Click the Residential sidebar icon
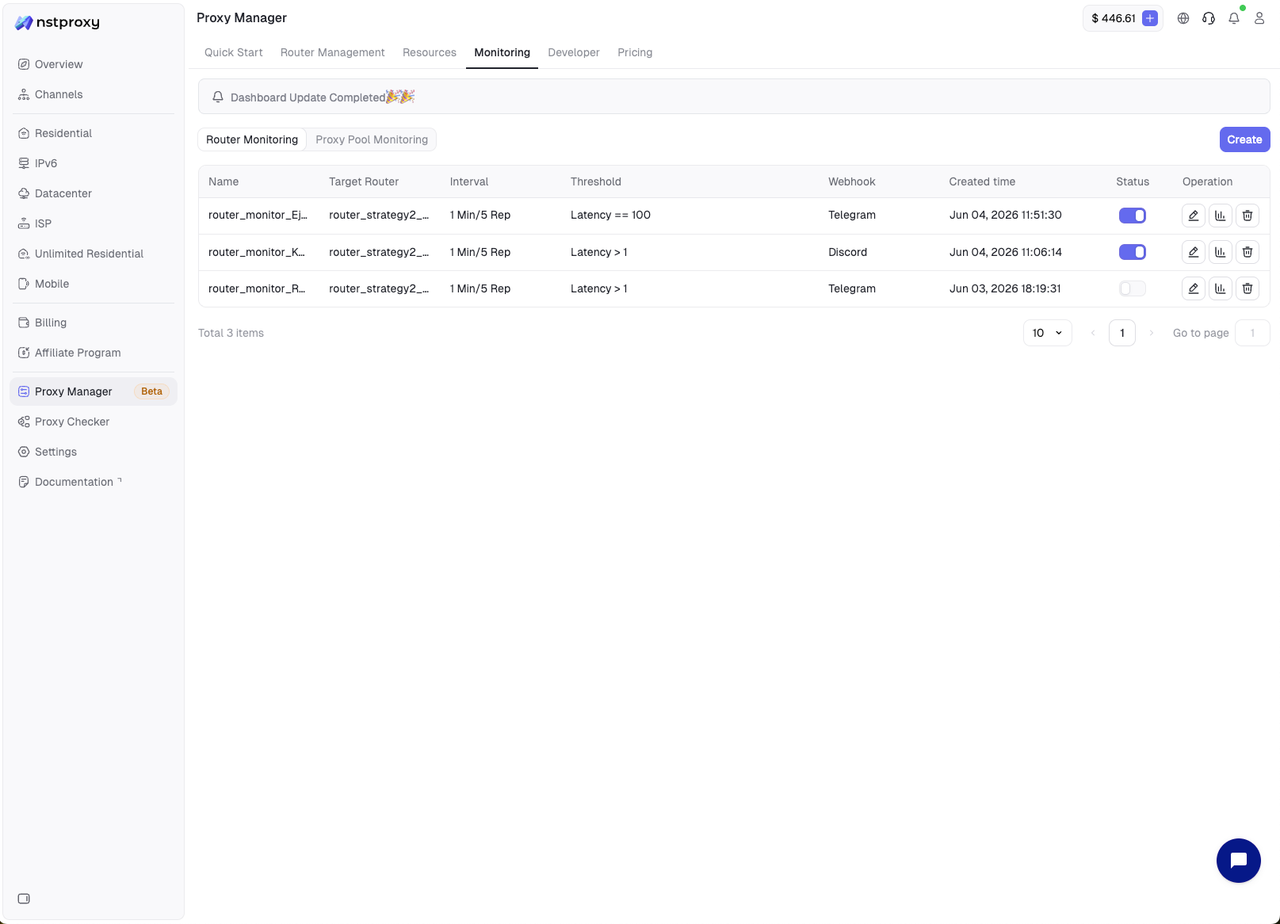Viewport: 1280px width, 924px height. [24, 133]
